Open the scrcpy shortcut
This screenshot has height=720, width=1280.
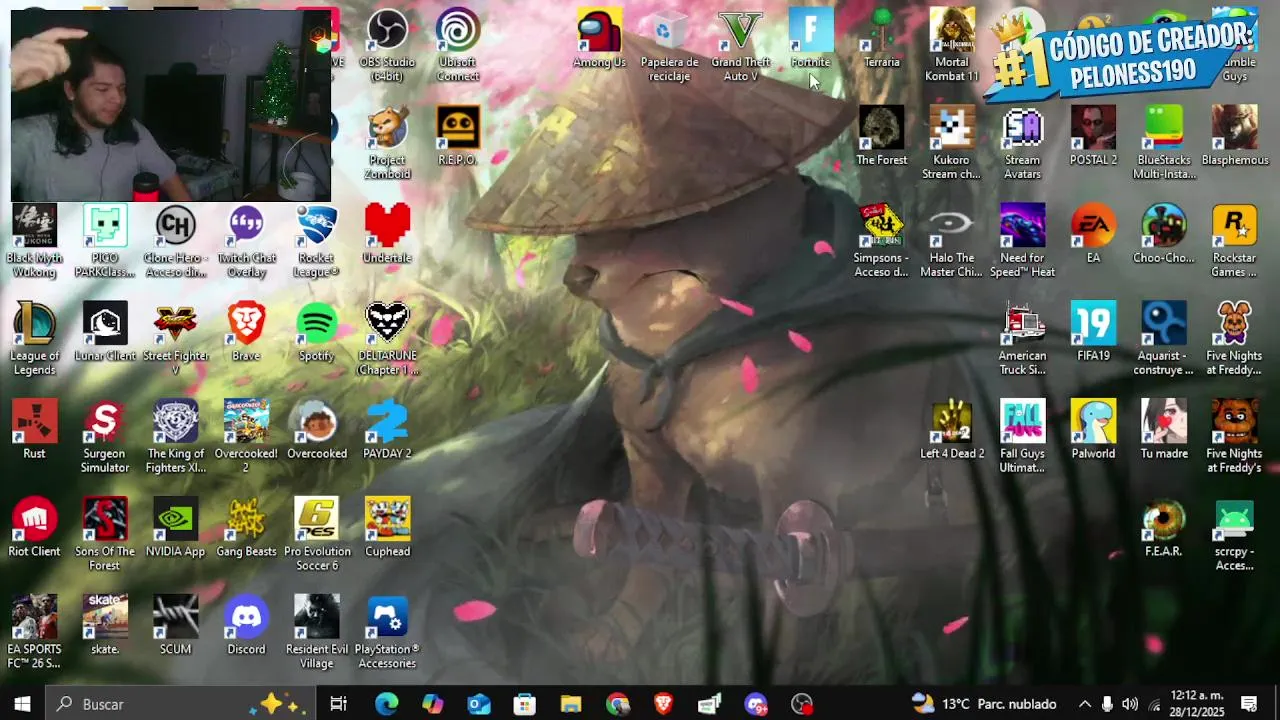pyautogui.click(x=1235, y=536)
